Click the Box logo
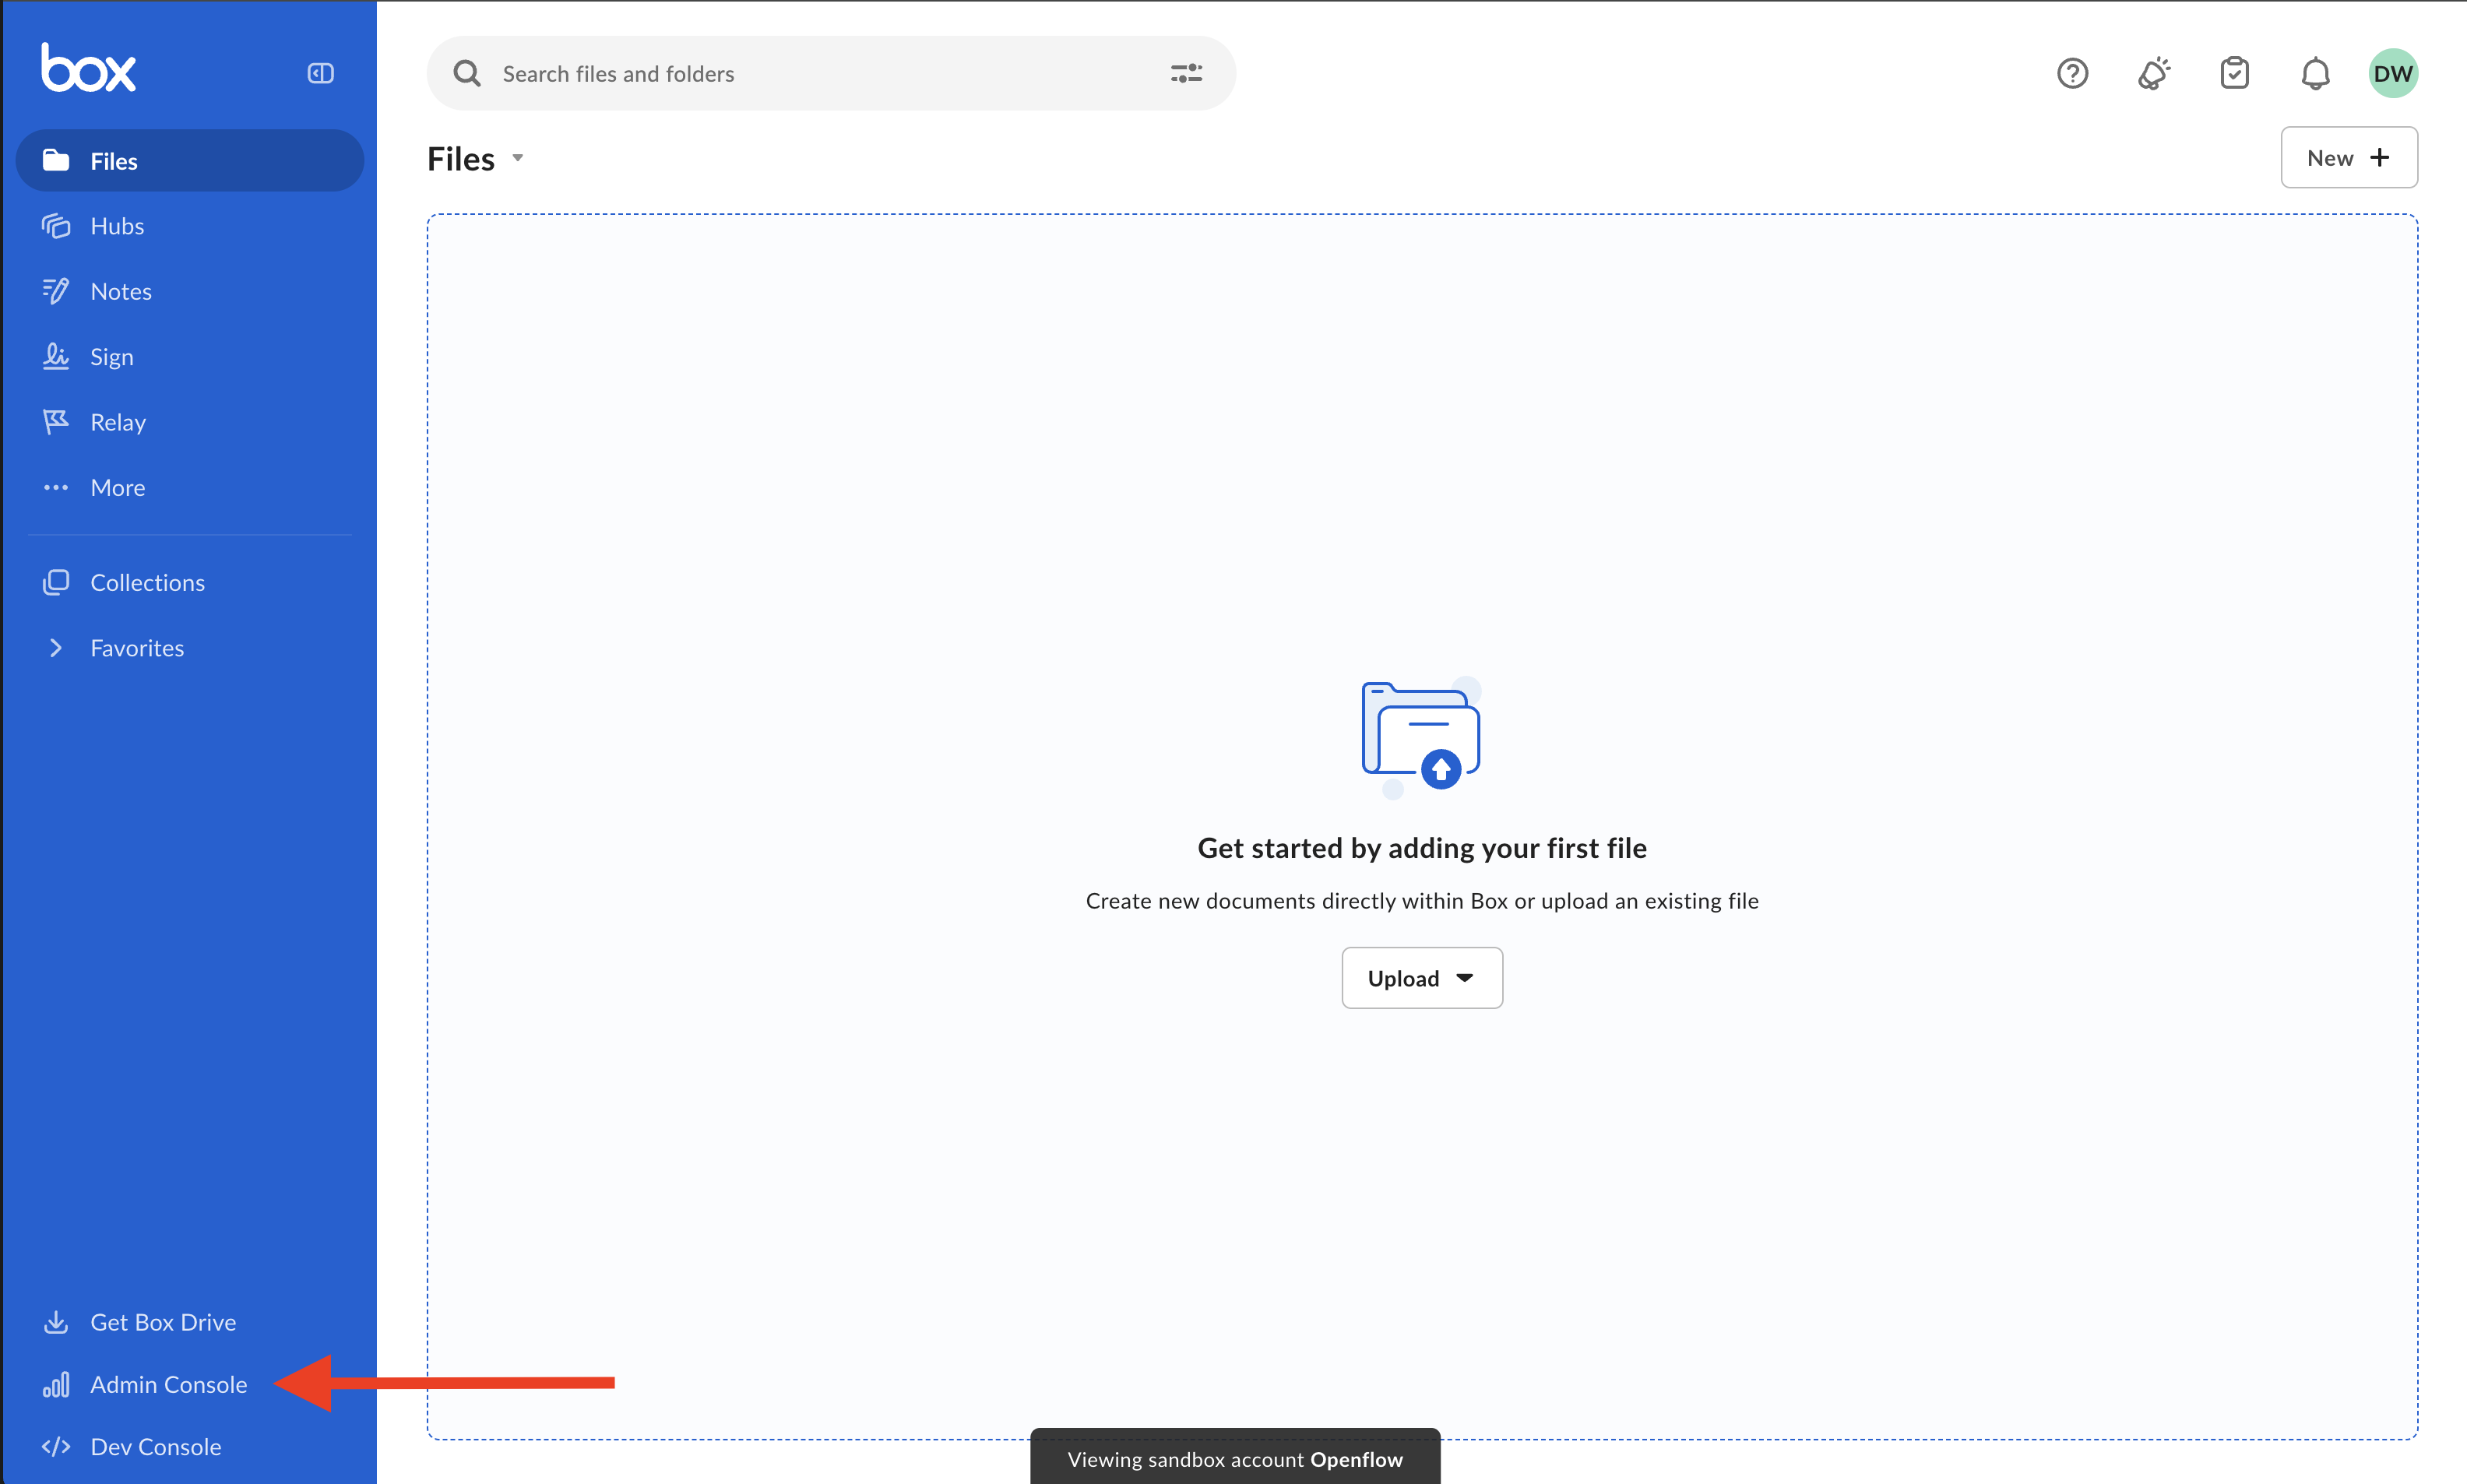The width and height of the screenshot is (2467, 1484). click(88, 68)
